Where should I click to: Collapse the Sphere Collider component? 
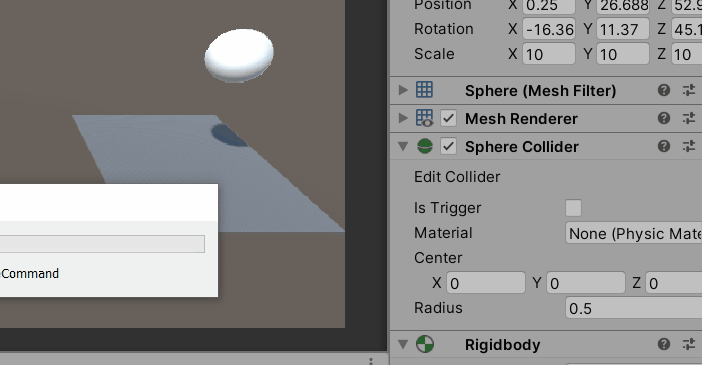point(403,146)
